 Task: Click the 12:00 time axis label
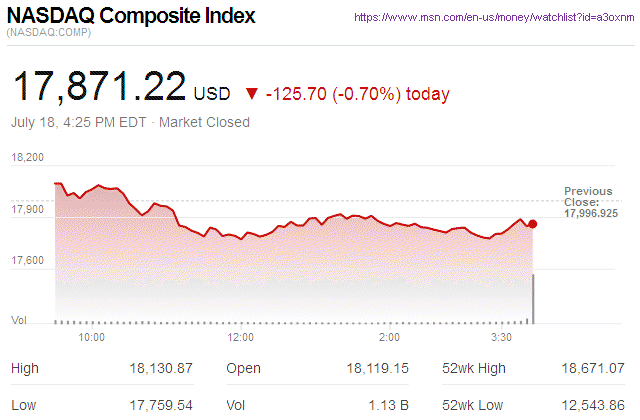(x=240, y=338)
